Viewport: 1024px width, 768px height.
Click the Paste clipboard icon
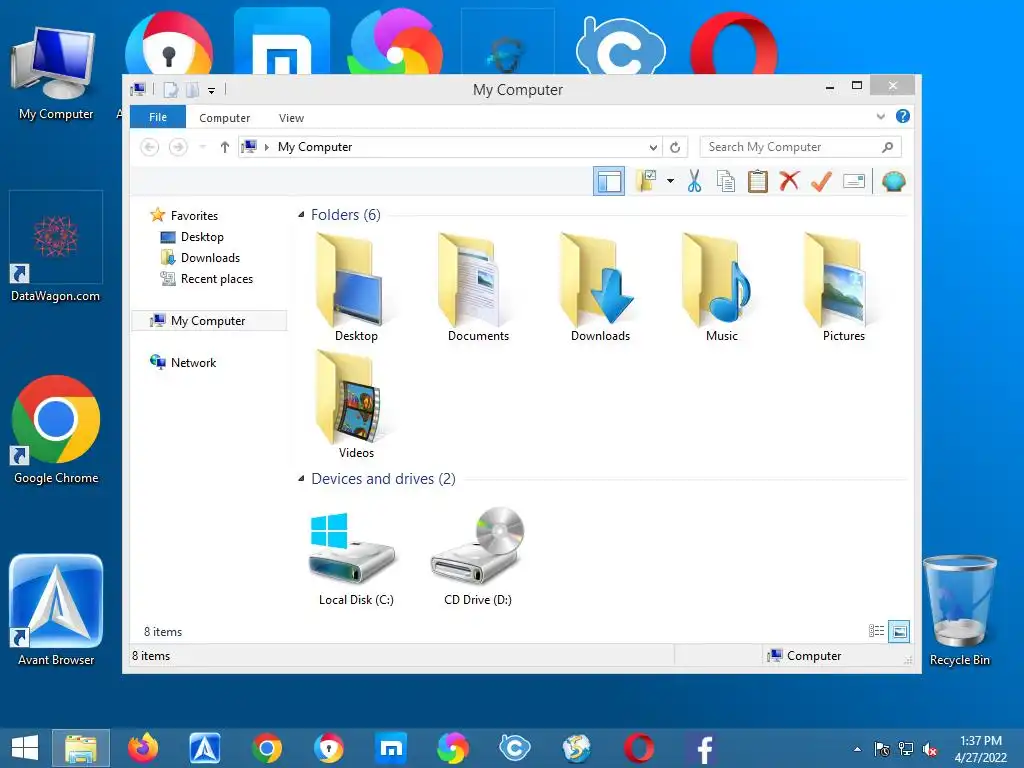(758, 181)
